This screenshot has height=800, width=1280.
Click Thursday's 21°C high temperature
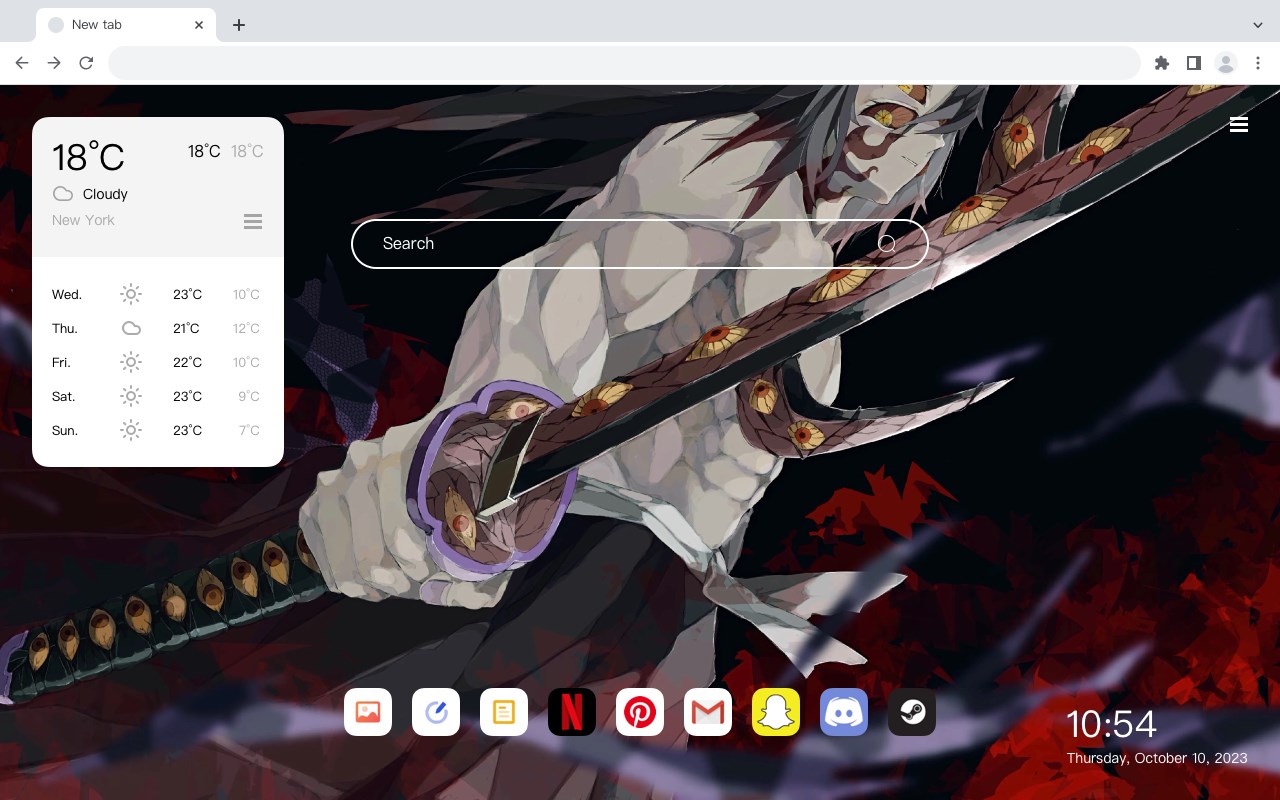pos(186,329)
